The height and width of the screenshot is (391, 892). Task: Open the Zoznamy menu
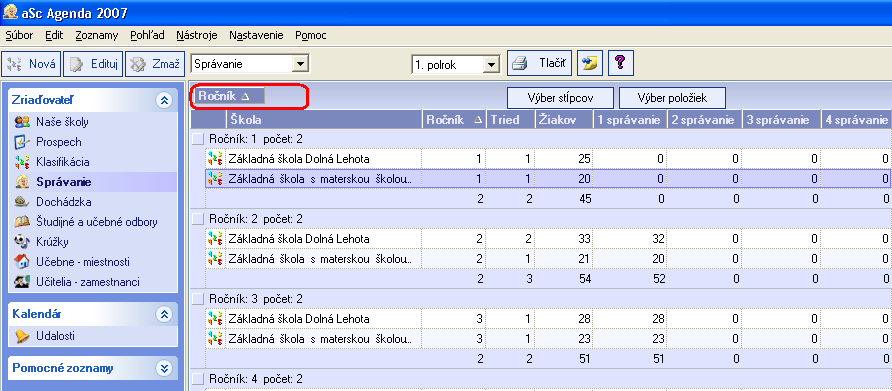(97, 35)
